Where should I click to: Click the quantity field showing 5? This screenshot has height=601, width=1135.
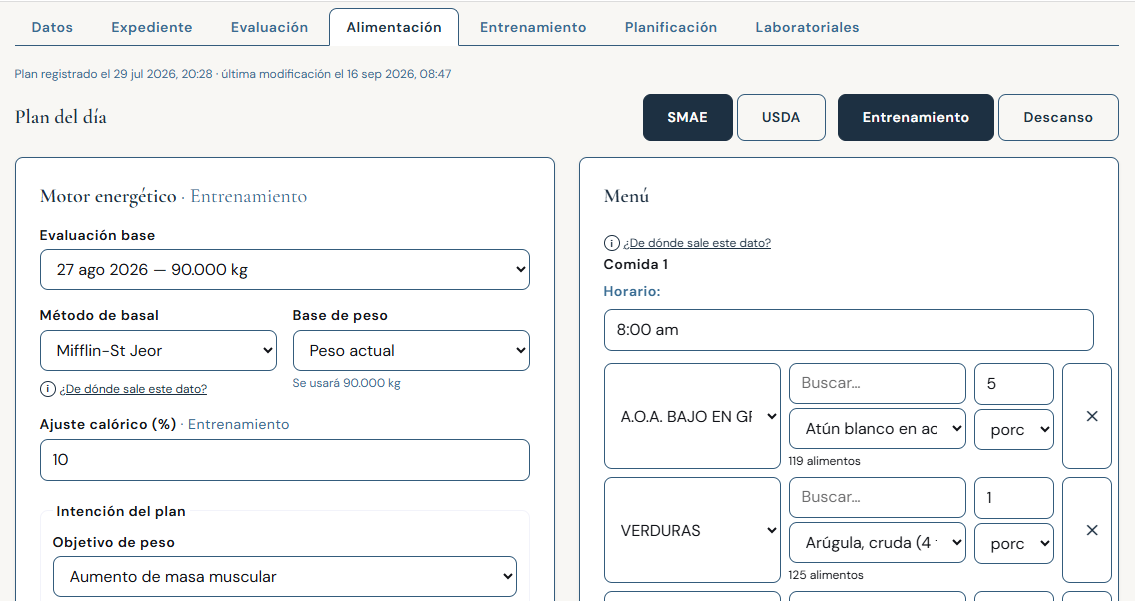1014,384
